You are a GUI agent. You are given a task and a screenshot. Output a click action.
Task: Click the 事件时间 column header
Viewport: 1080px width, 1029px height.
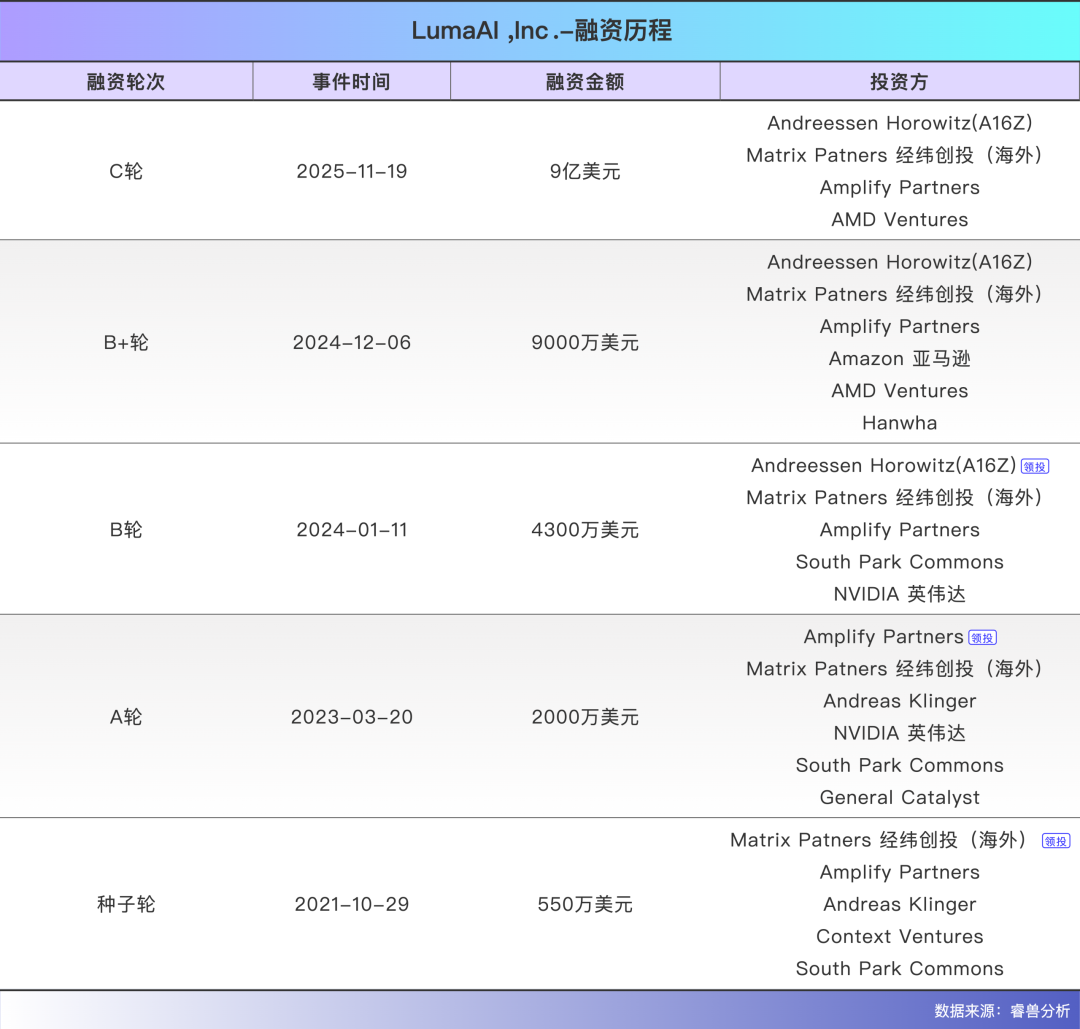point(351,81)
